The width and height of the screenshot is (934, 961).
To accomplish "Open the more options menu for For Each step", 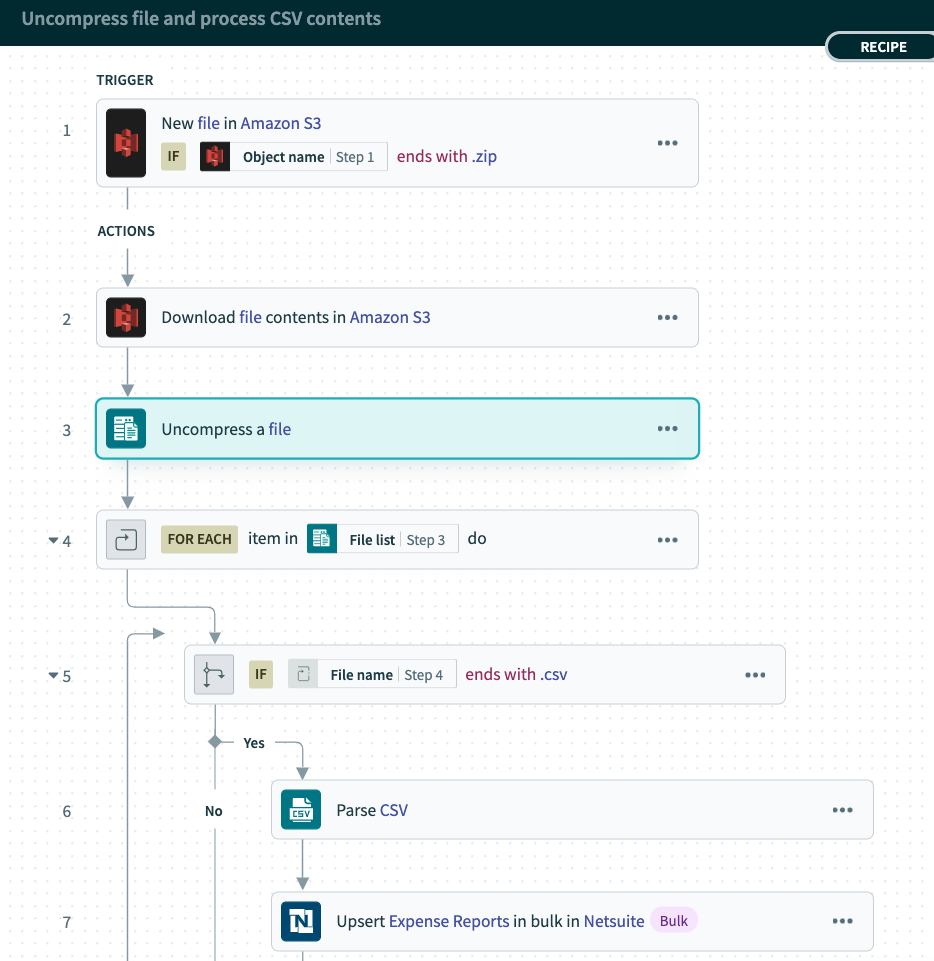I will (x=667, y=540).
